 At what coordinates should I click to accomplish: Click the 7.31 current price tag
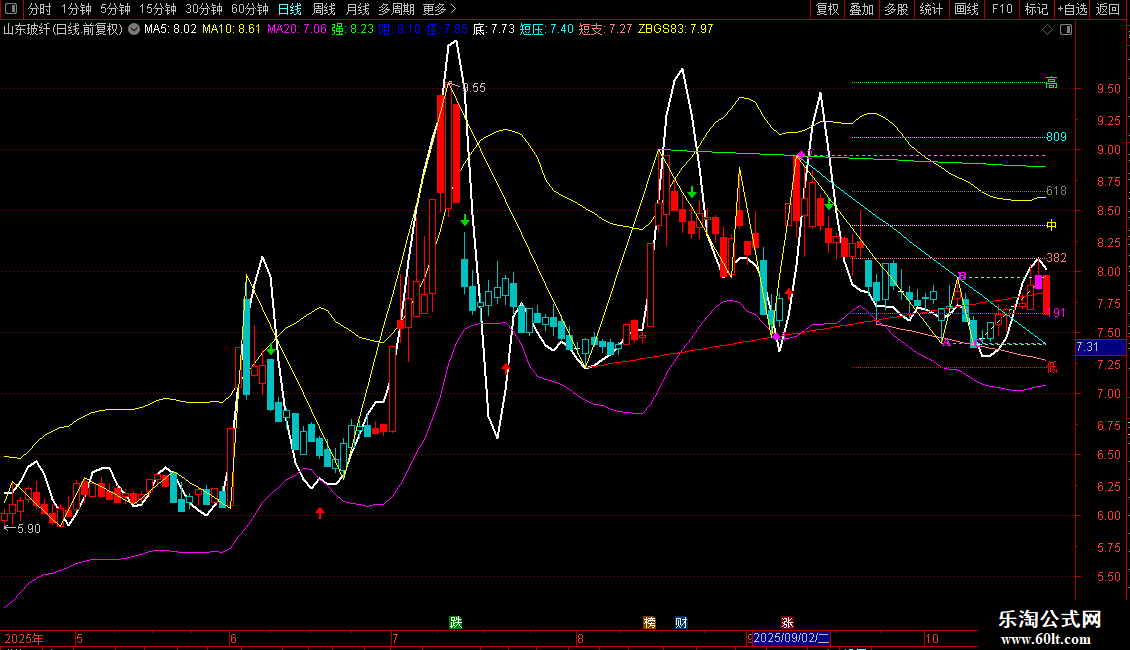pos(1088,347)
